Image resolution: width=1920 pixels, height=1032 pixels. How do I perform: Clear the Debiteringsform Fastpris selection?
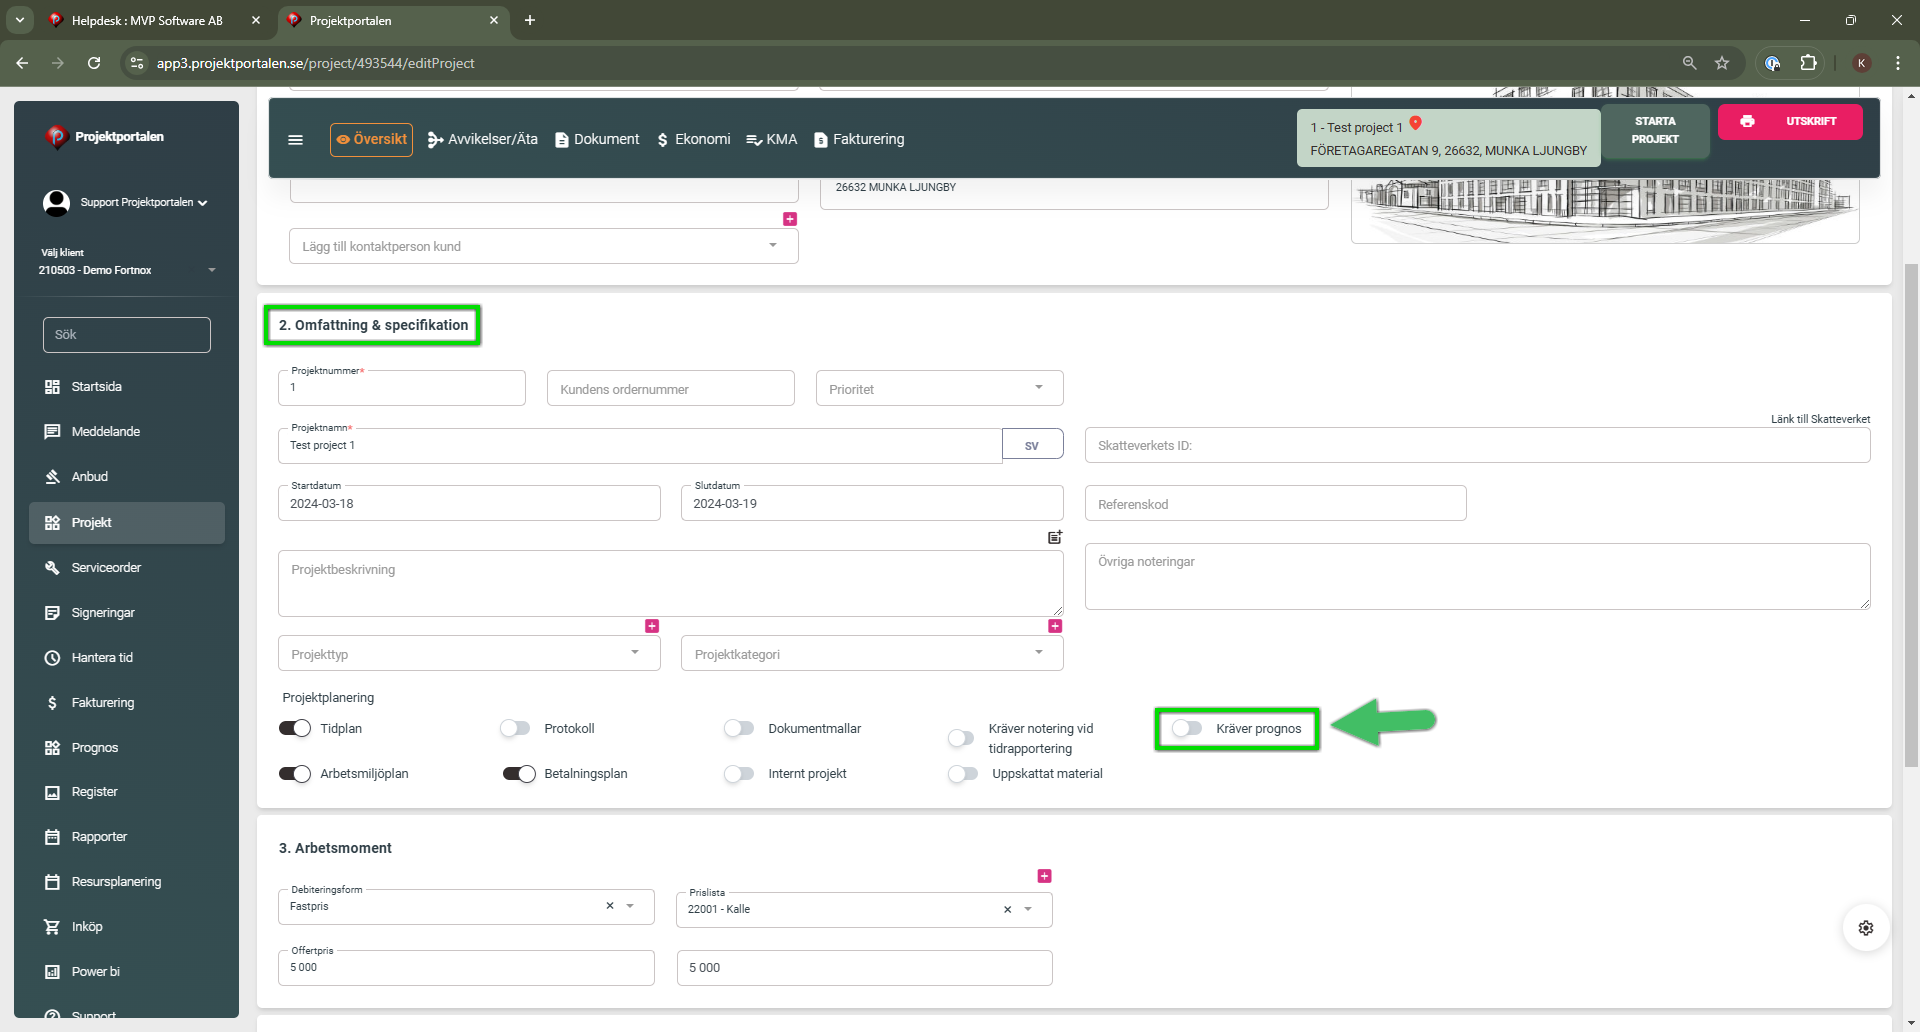[610, 906]
